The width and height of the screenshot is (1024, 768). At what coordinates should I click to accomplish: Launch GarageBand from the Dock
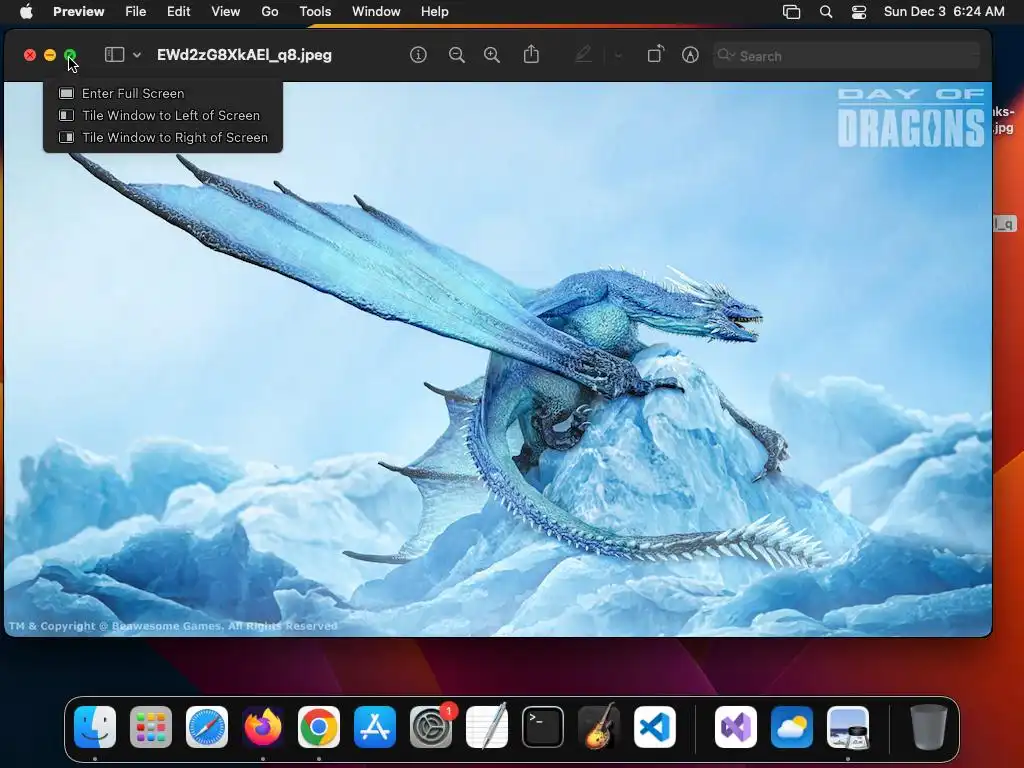click(x=599, y=727)
